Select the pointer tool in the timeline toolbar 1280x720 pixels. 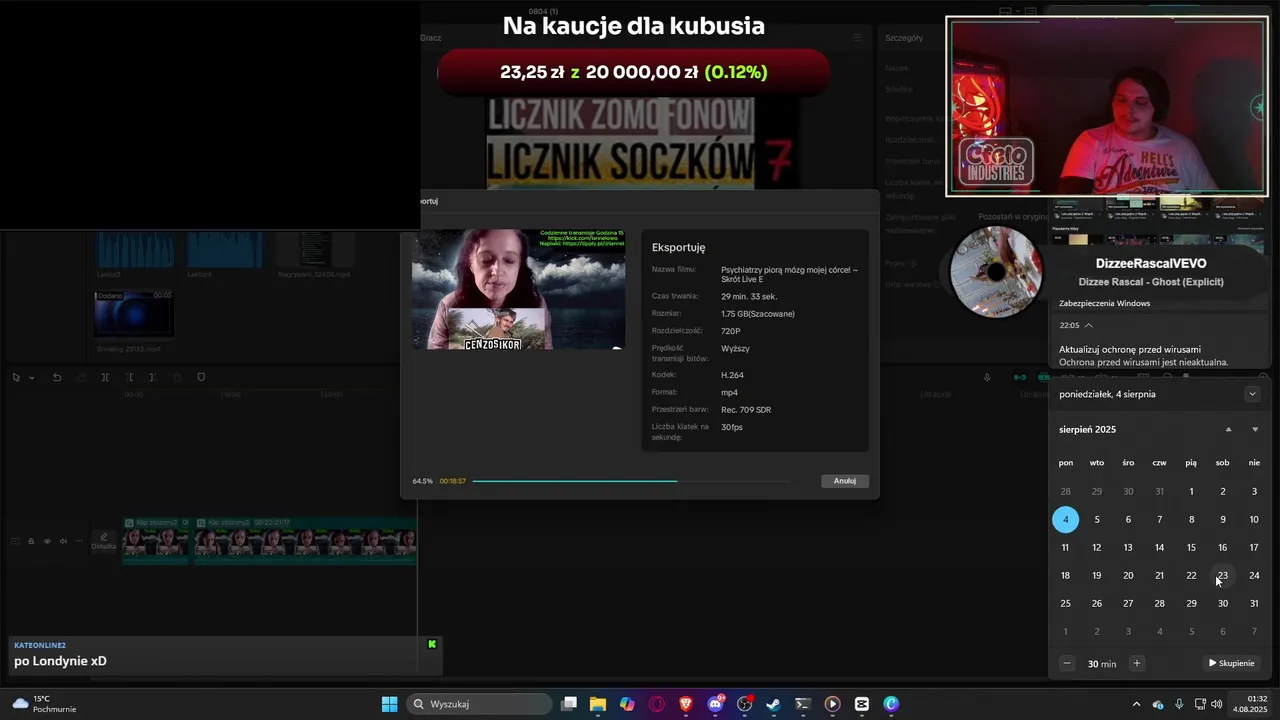click(16, 377)
